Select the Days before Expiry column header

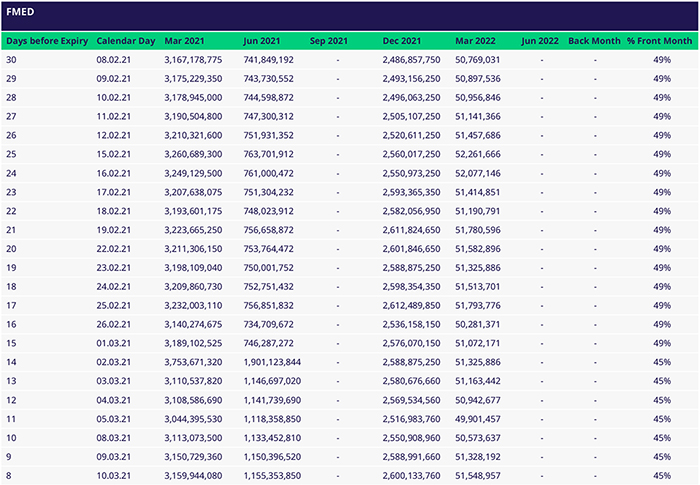tap(46, 41)
